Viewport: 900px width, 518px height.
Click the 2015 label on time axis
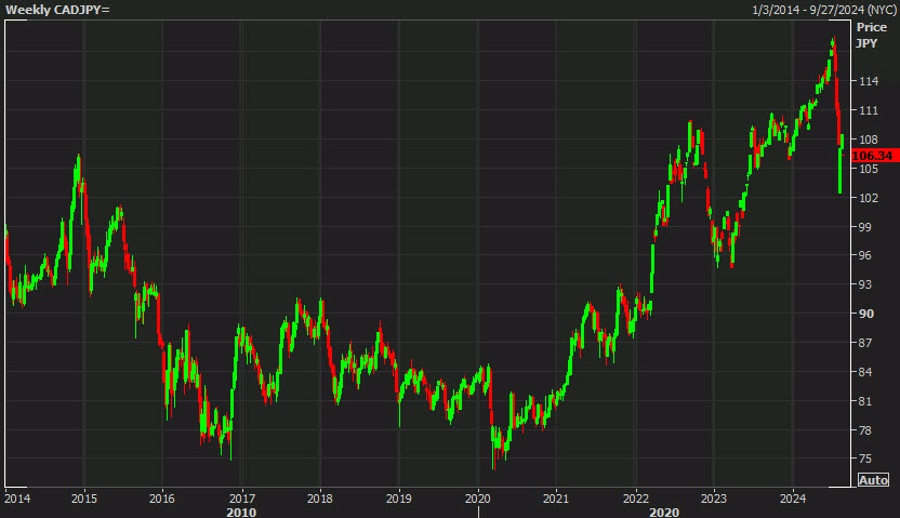pyautogui.click(x=84, y=498)
